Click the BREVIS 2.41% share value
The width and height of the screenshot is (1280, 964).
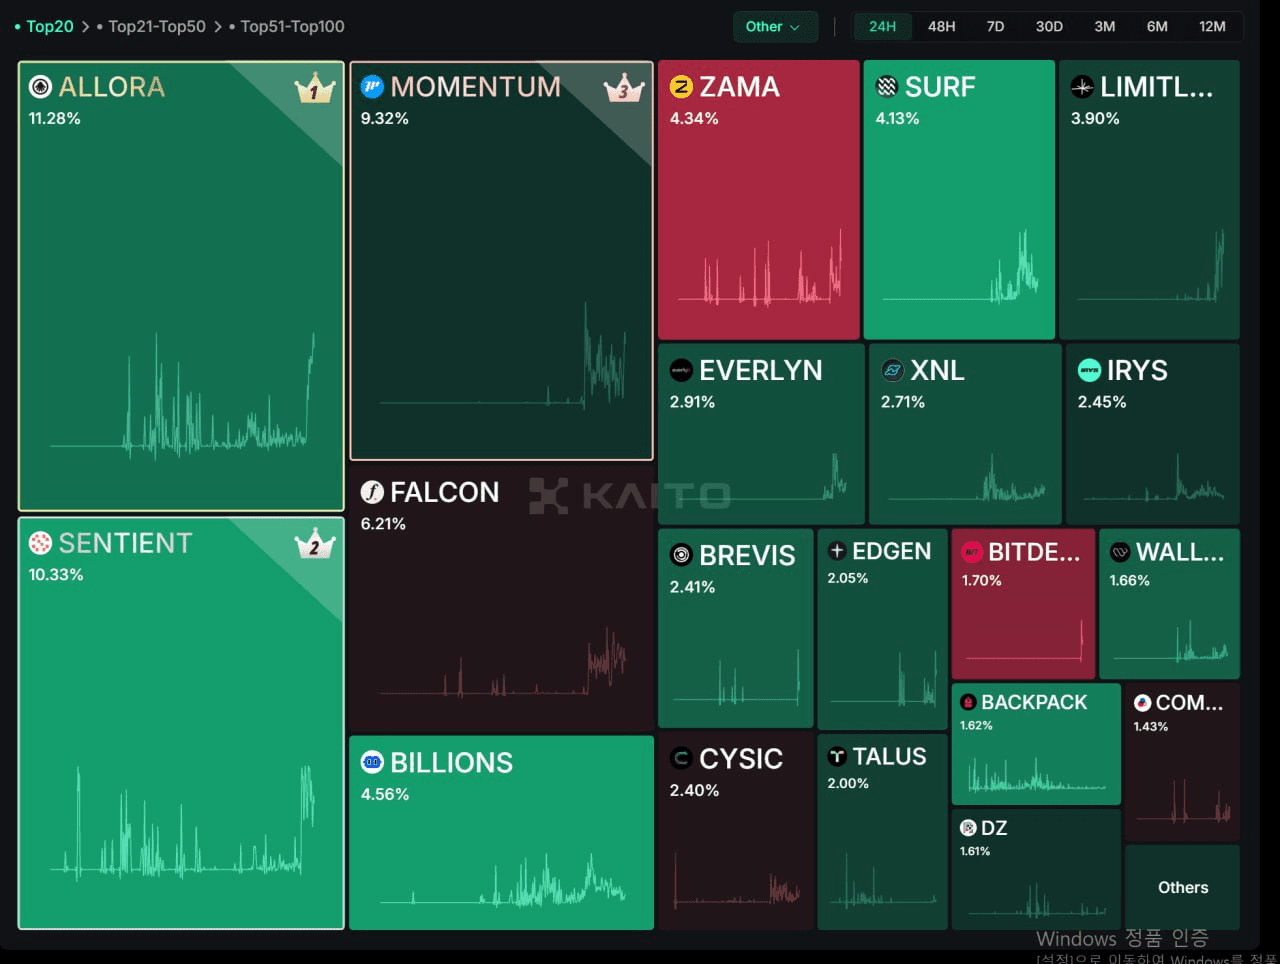pyautogui.click(x=692, y=587)
